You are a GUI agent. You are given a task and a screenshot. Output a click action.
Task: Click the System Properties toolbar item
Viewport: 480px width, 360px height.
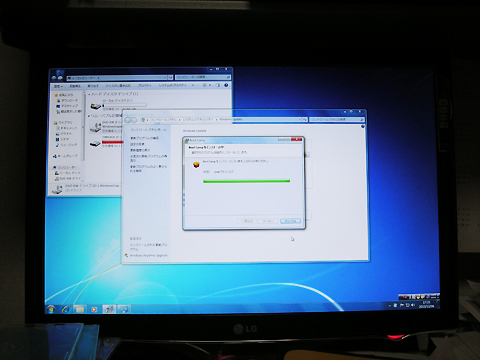click(x=172, y=86)
